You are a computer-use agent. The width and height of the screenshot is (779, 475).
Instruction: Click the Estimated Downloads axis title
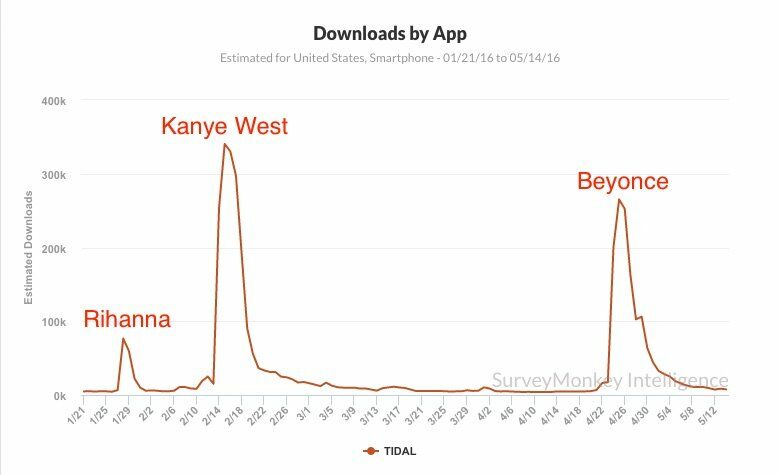pos(28,247)
